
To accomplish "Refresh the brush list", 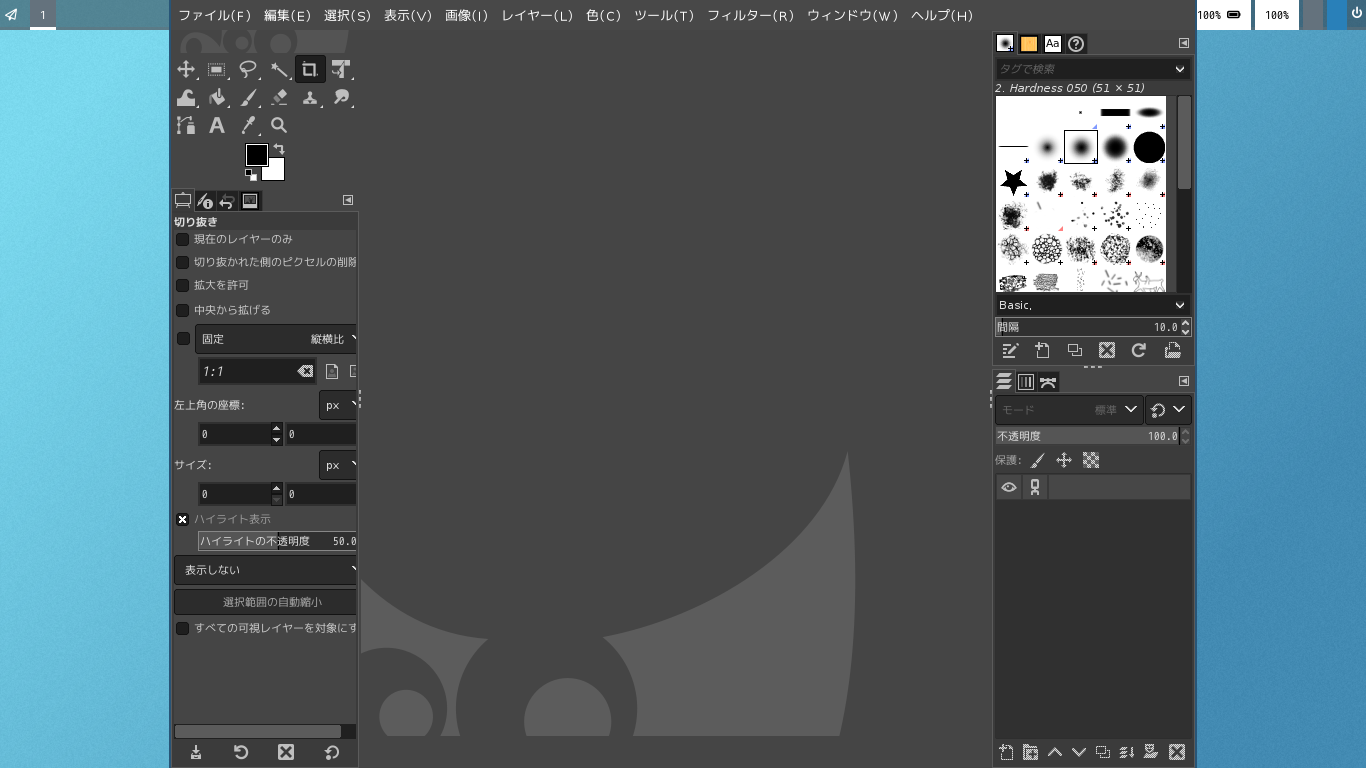I will (1138, 351).
